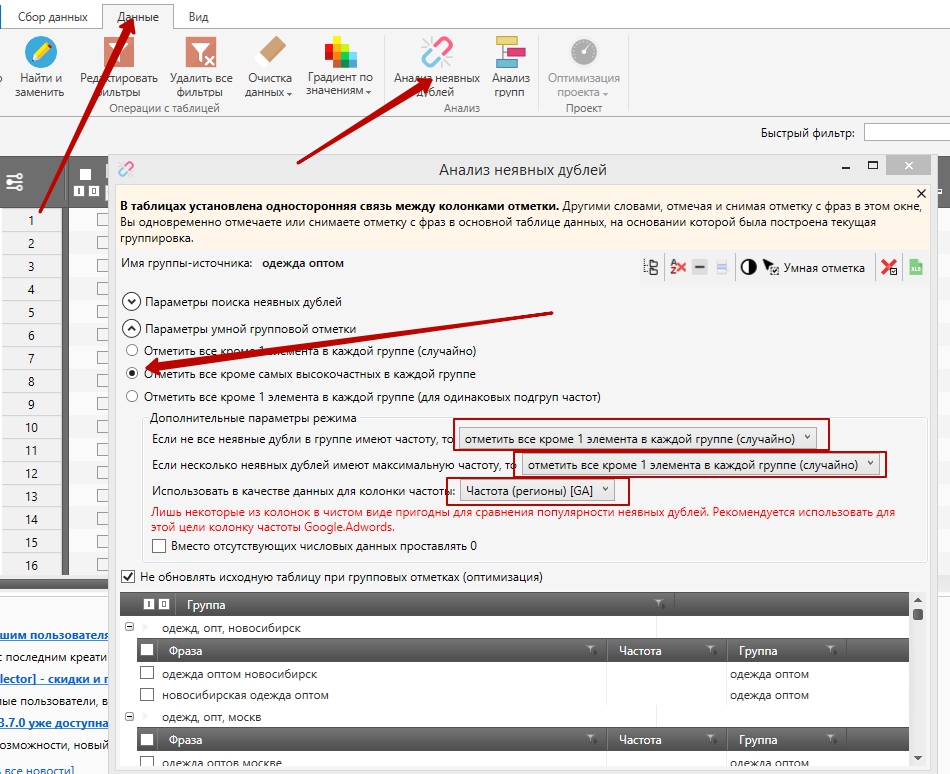Maximize the Анализ неявных дублей dialog

point(872,165)
